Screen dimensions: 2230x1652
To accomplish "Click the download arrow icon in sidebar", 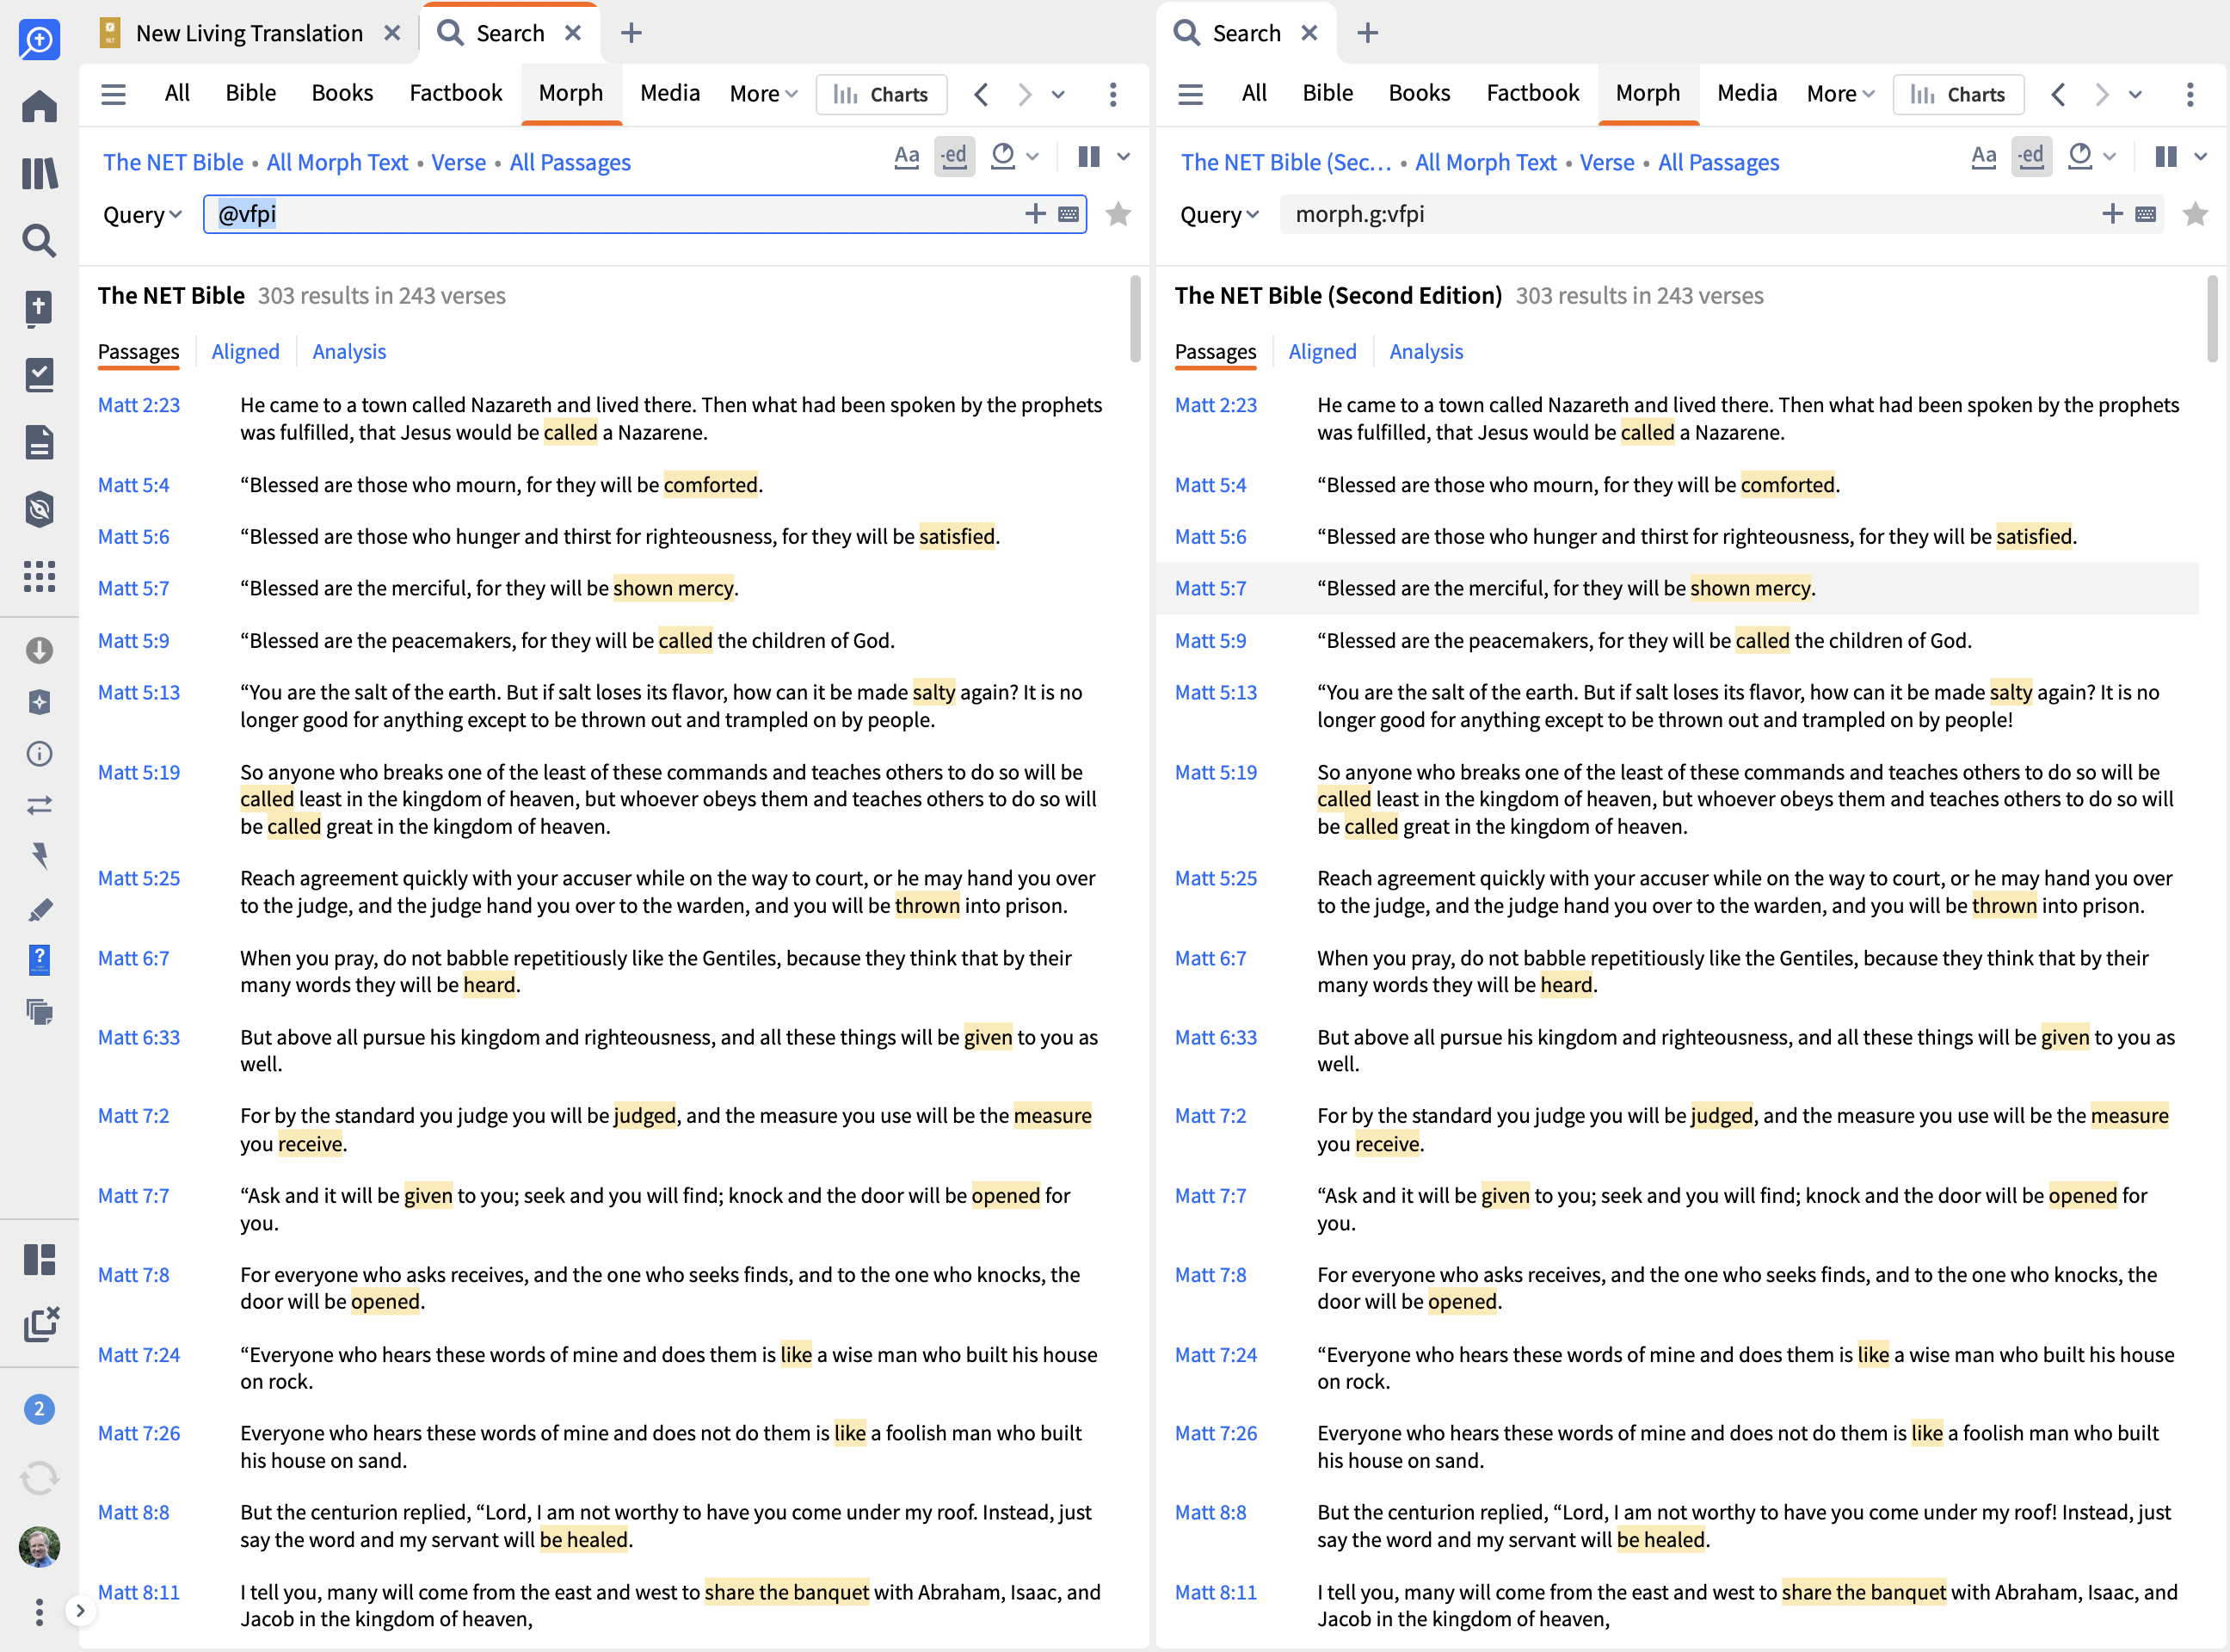I will 39,650.
